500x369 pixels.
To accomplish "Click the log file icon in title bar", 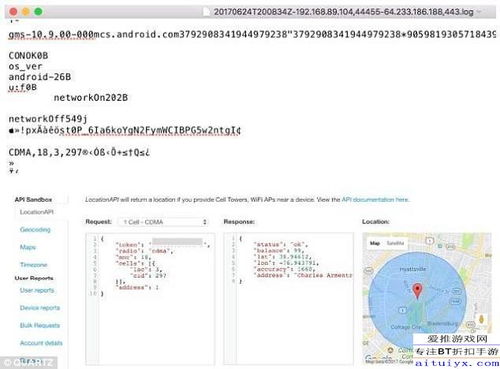I will click(x=207, y=12).
